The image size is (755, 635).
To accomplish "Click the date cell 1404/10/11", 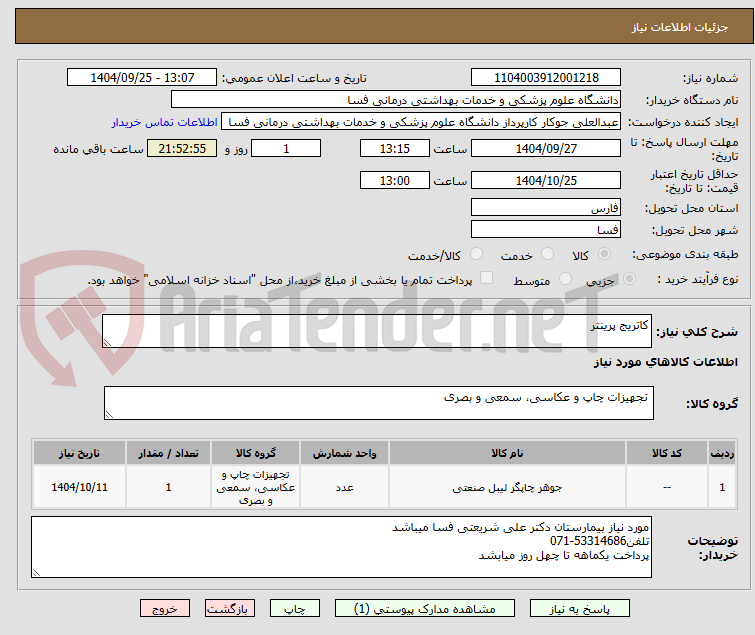I will tap(79, 487).
